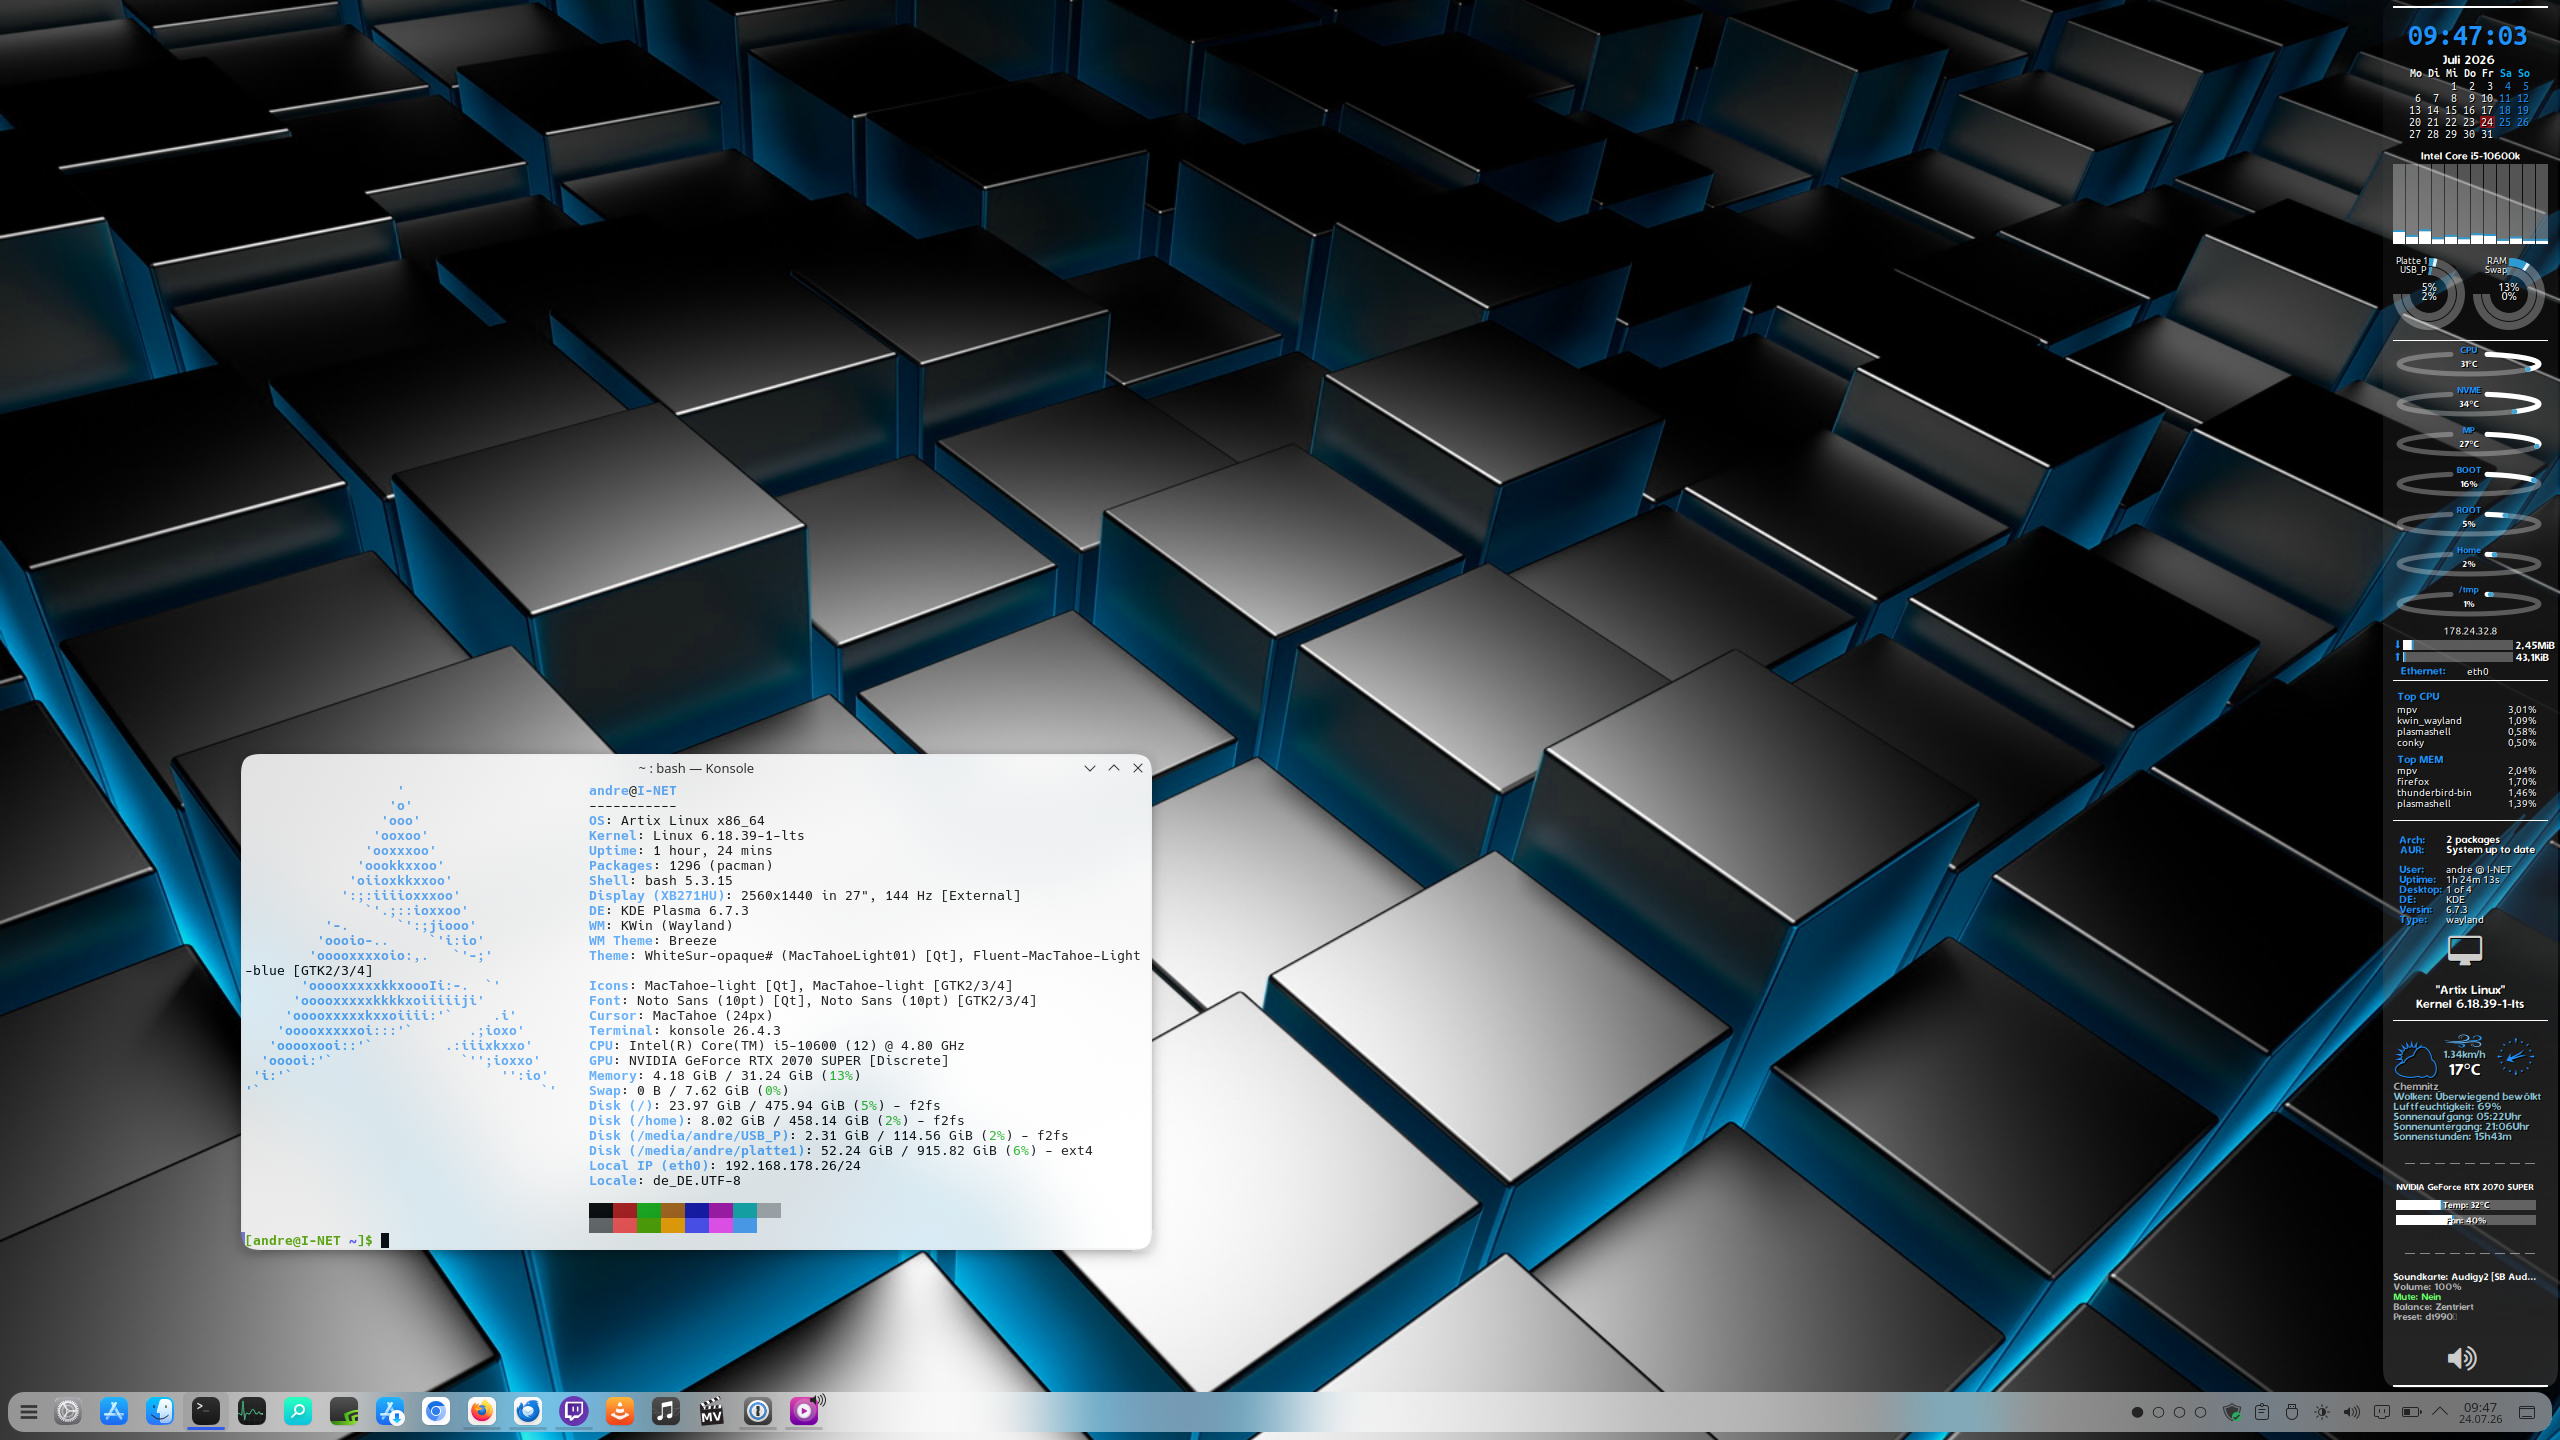Viewport: 2560px width, 1440px height.
Task: Open the application launcher menu in the dock
Action: pos(28,1412)
